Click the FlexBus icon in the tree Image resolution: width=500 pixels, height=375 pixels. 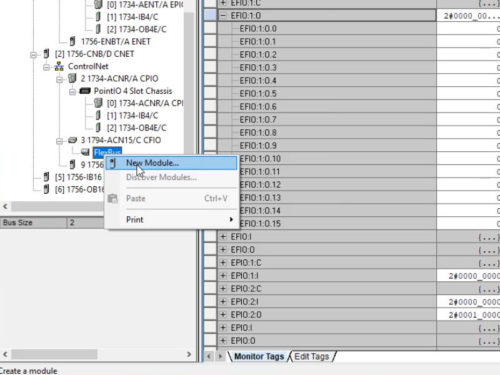[85, 152]
